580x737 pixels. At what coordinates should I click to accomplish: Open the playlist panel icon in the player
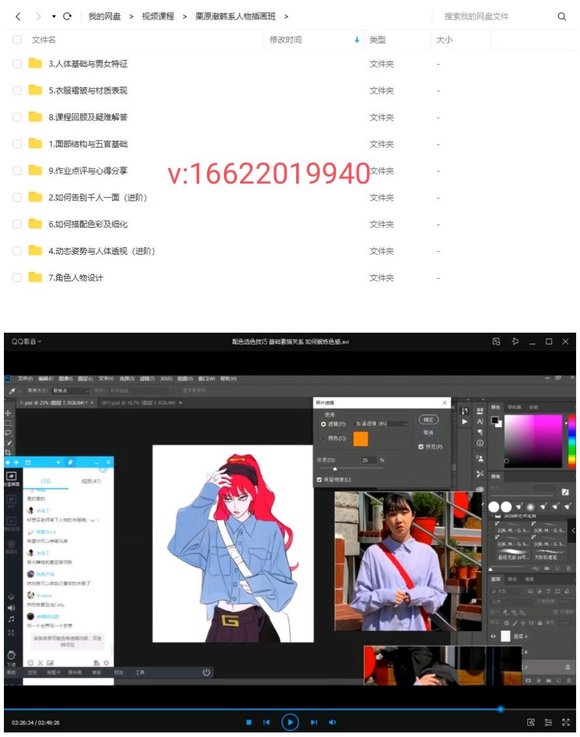tap(548, 722)
